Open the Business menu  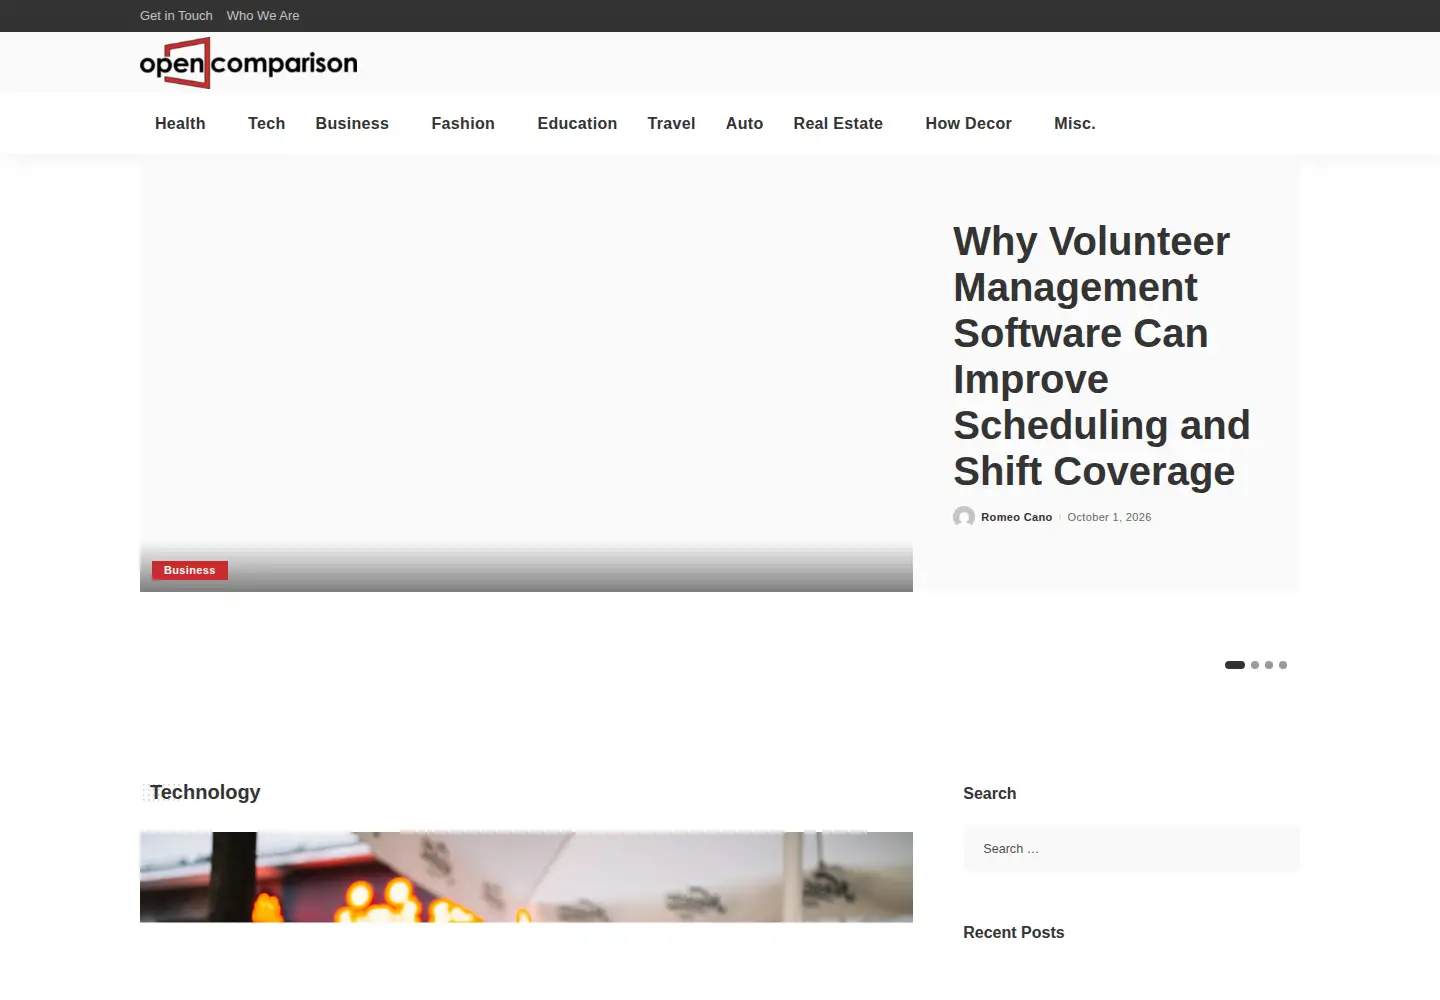point(352,123)
